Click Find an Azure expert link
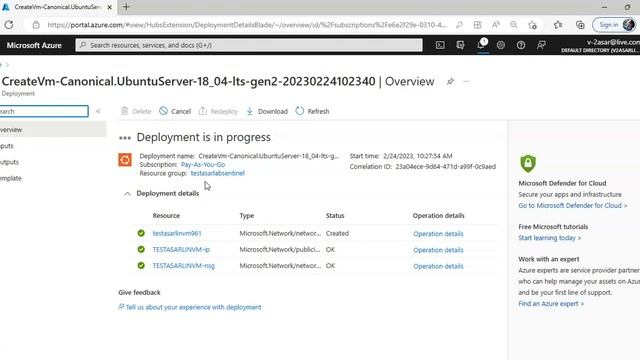 pyautogui.click(x=551, y=304)
